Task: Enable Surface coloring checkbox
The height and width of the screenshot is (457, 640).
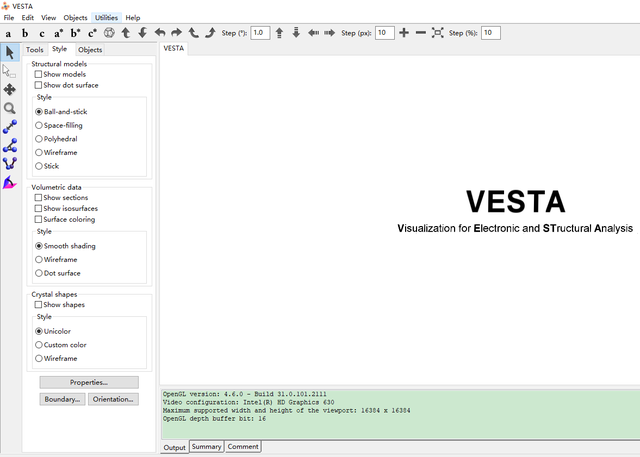Action: pyautogui.click(x=38, y=220)
